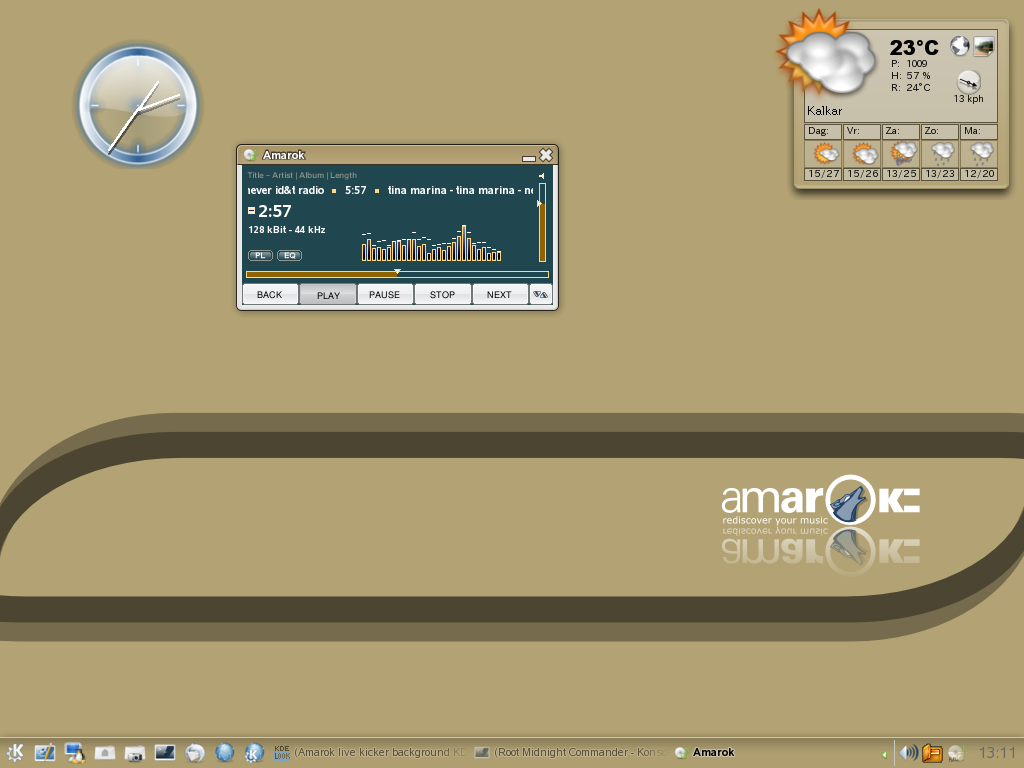The image size is (1024, 768).
Task: Adjust the vertical volume slider in Amarok
Action: [x=542, y=222]
